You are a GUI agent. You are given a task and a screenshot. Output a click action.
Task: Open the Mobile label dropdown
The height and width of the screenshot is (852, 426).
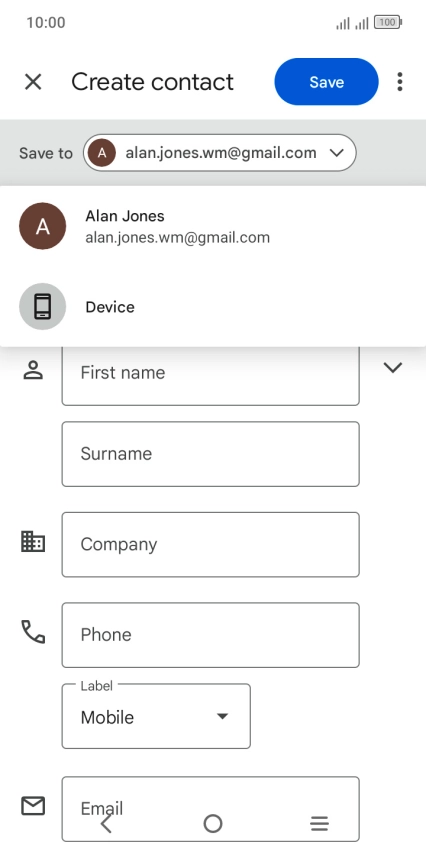[x=156, y=716]
